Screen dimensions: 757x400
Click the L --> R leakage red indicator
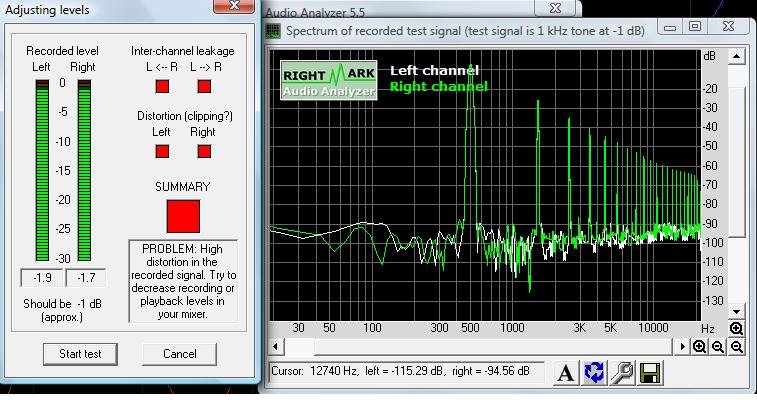(204, 86)
